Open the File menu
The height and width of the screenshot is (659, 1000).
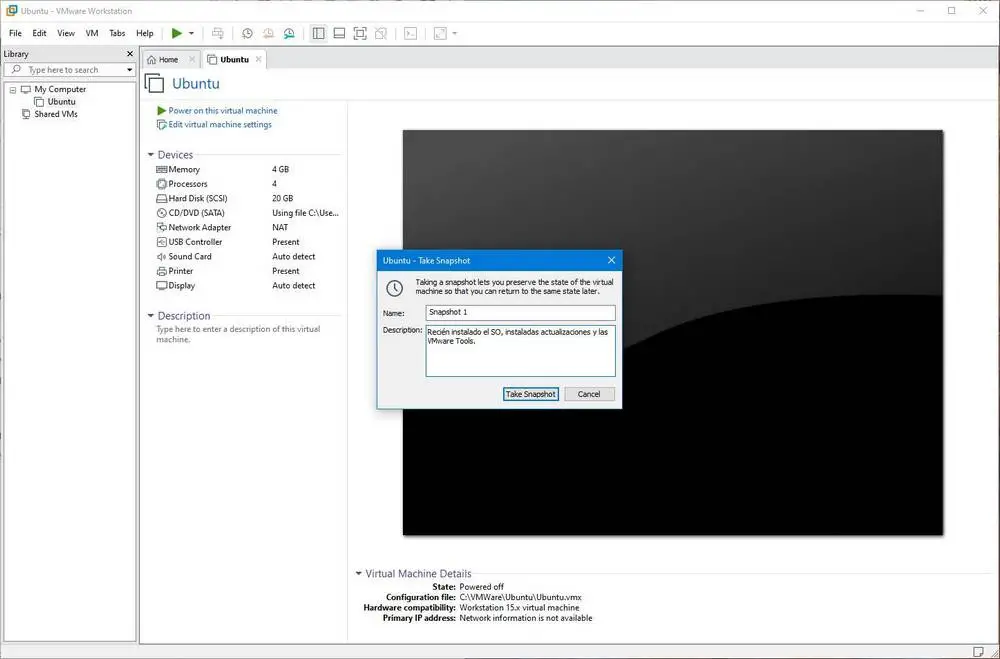[x=15, y=33]
